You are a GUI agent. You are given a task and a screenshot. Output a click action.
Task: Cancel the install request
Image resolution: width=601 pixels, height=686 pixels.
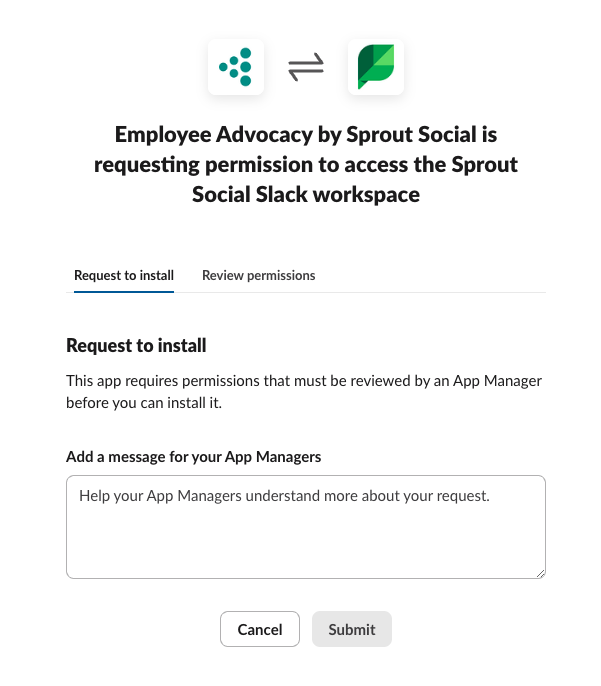pos(260,629)
